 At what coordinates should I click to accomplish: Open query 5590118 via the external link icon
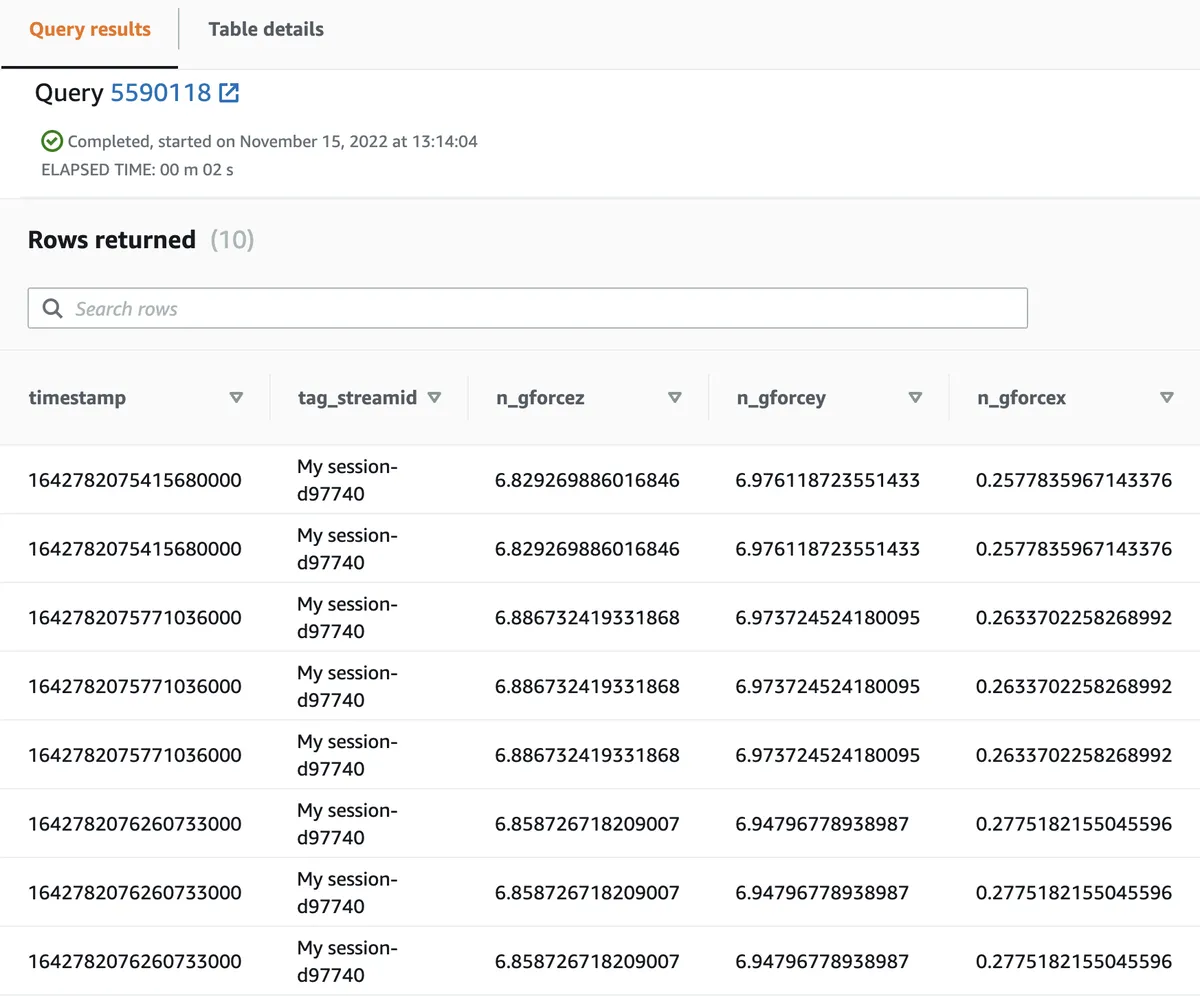point(229,92)
